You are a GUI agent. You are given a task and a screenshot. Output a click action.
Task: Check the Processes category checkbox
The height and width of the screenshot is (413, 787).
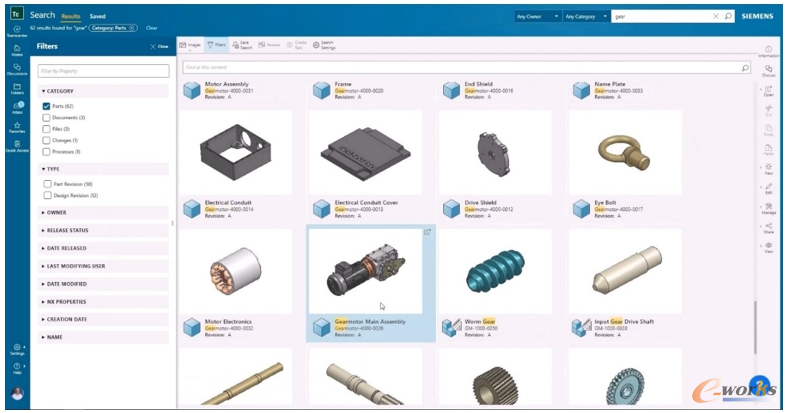click(46, 152)
